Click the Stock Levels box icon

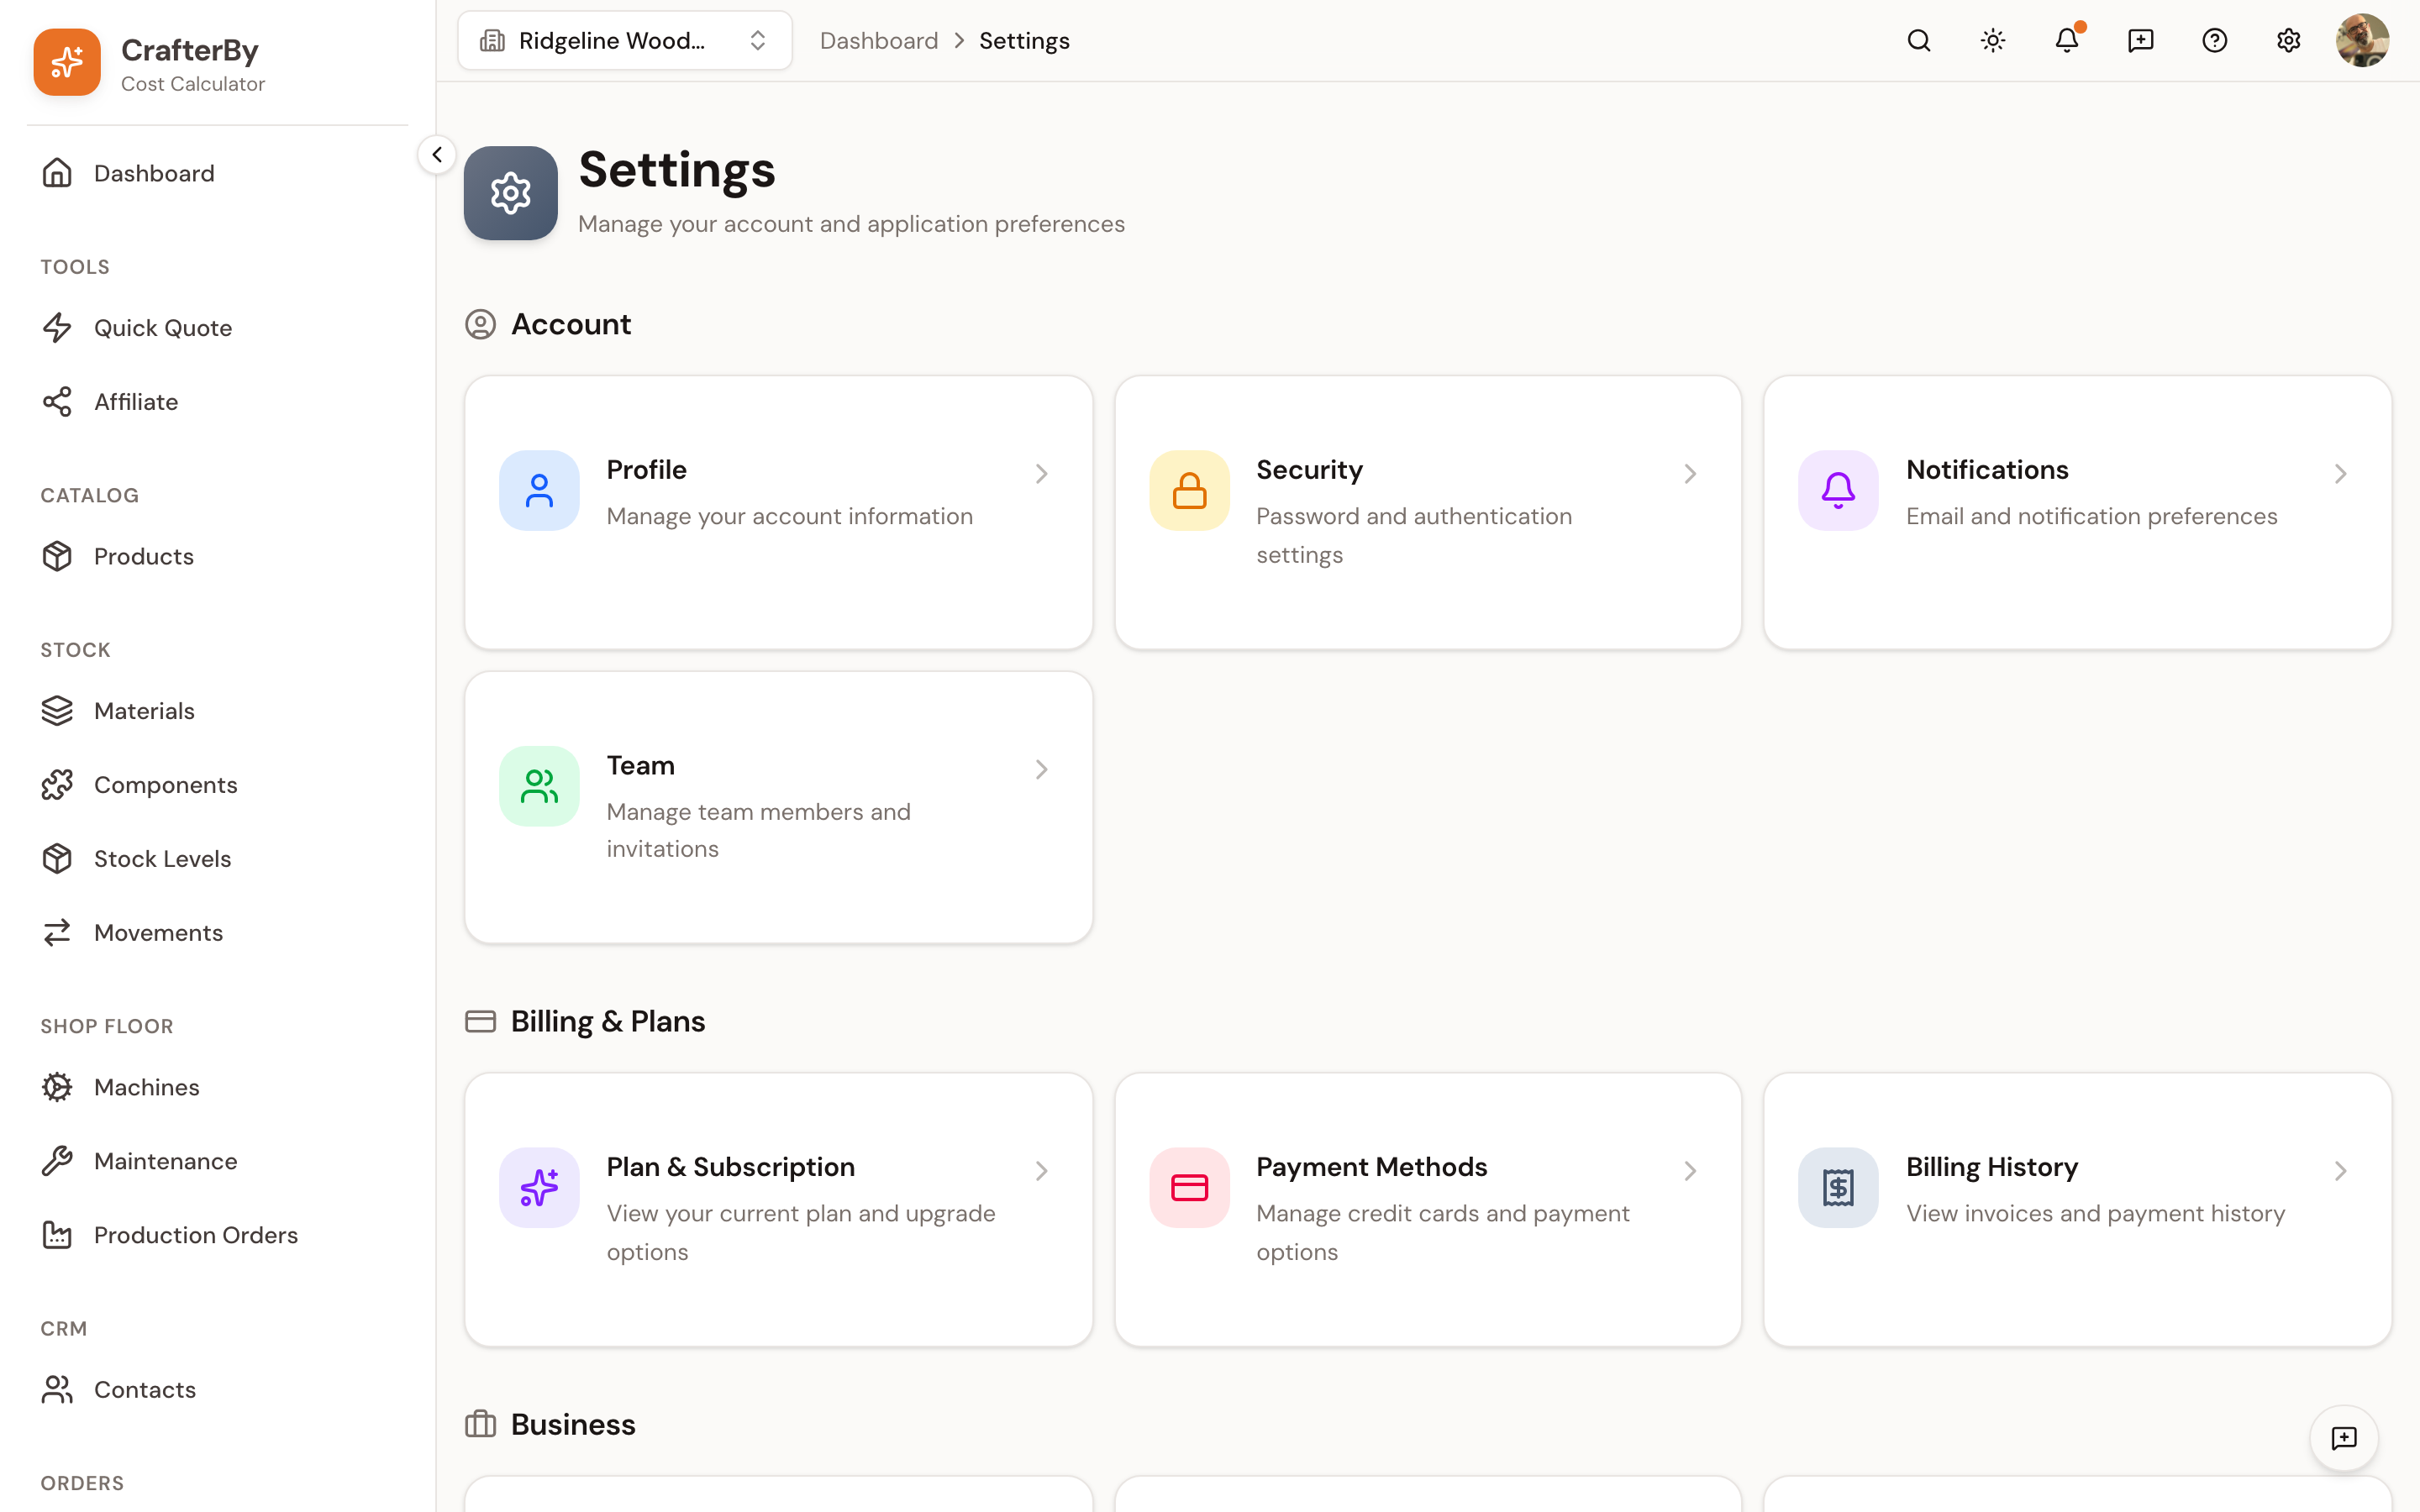57,859
